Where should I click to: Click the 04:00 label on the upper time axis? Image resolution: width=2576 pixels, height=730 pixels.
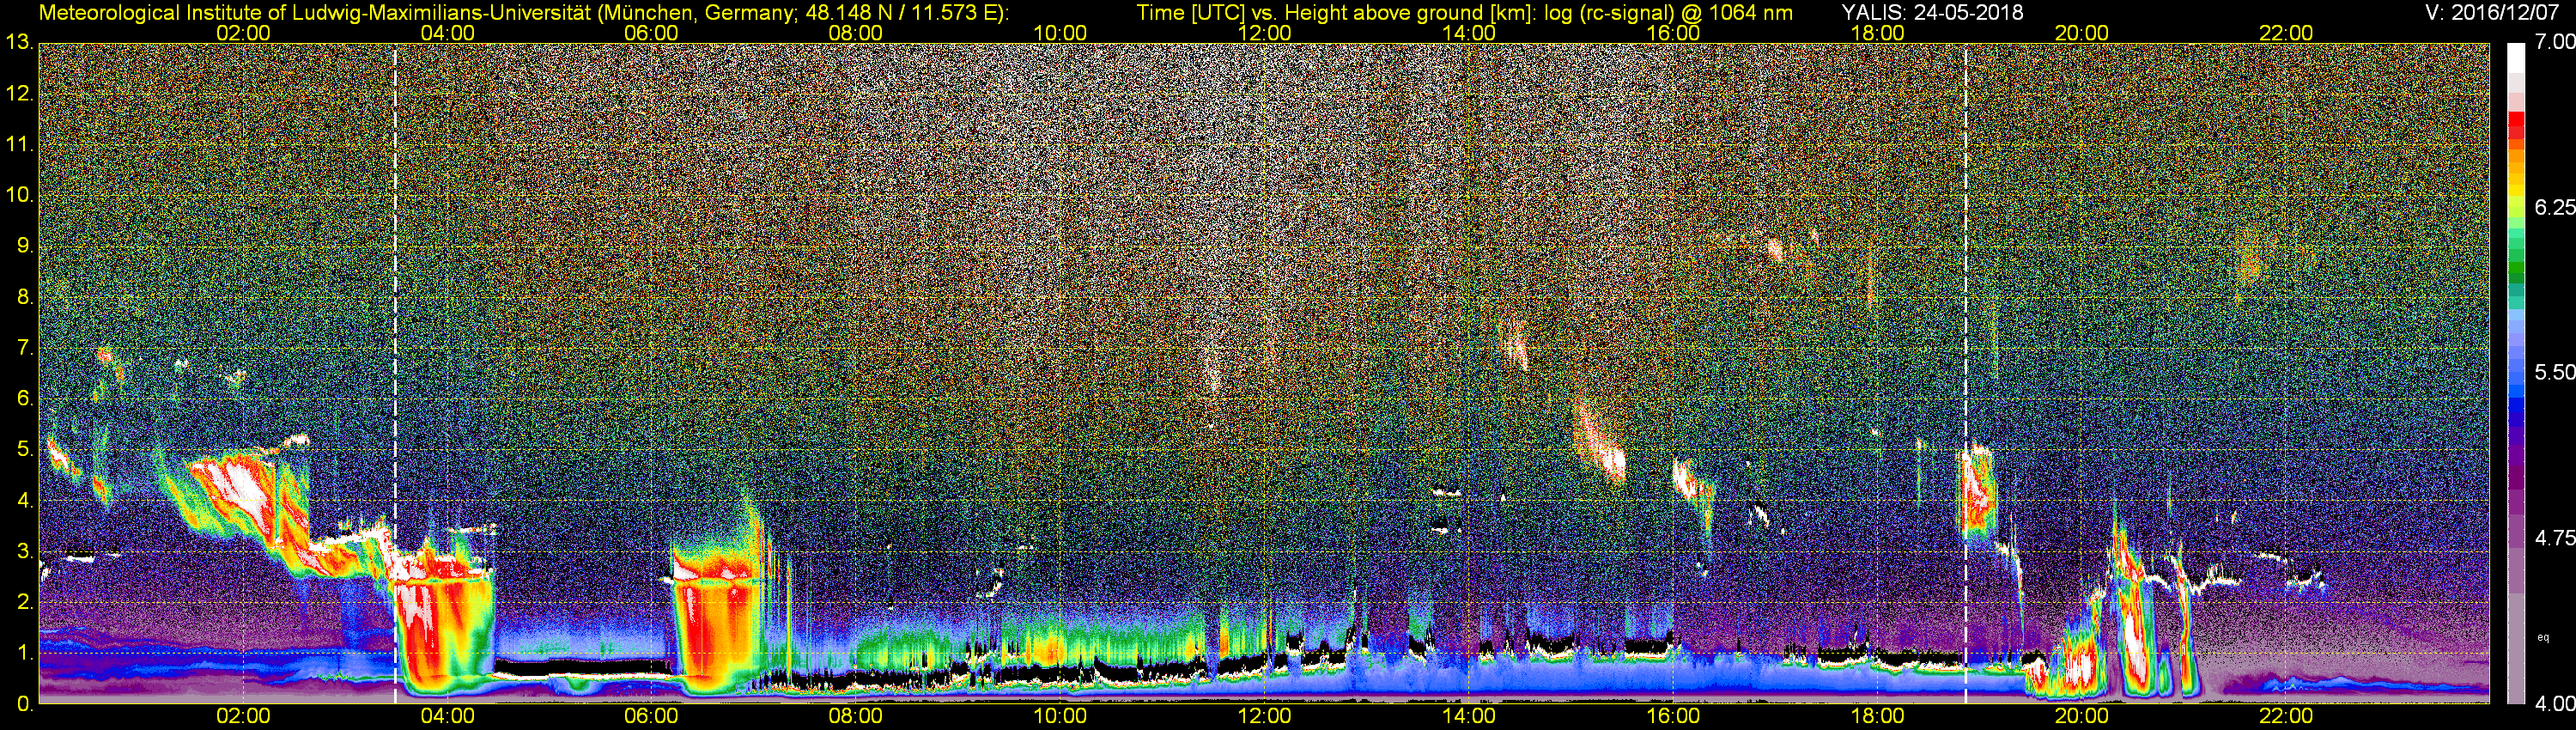[447, 33]
